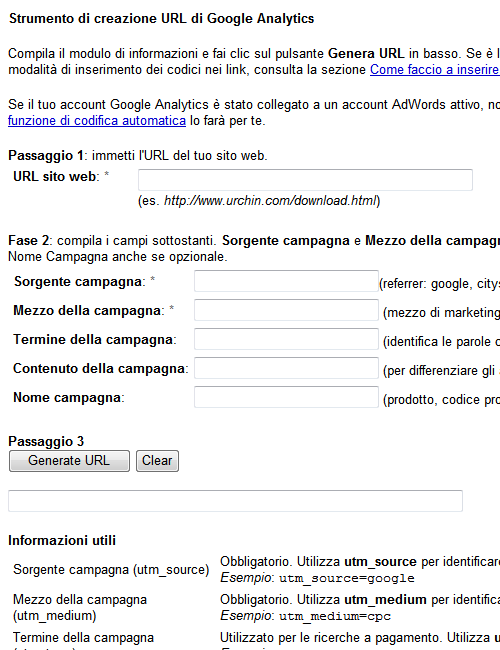Click the 'Mezzo della campagna:' field label
The height and width of the screenshot is (650, 500).
point(89,311)
